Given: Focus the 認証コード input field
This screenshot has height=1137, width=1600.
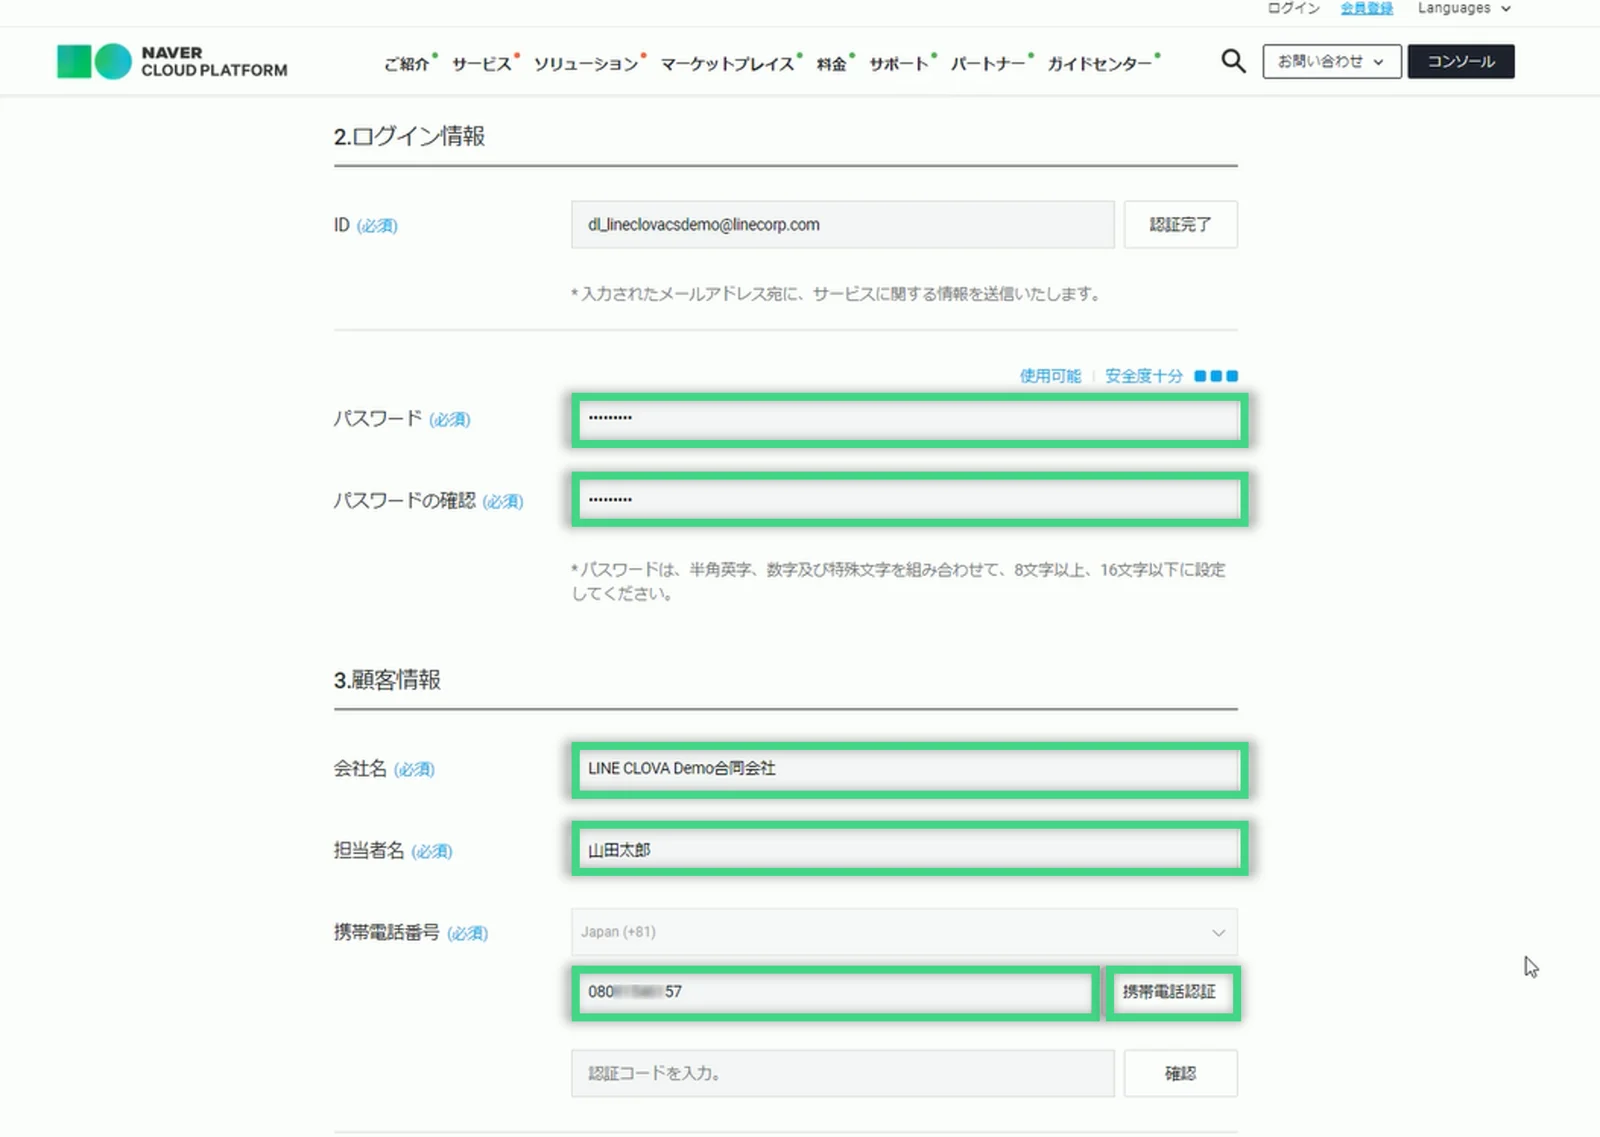Looking at the screenshot, I should tap(842, 1073).
